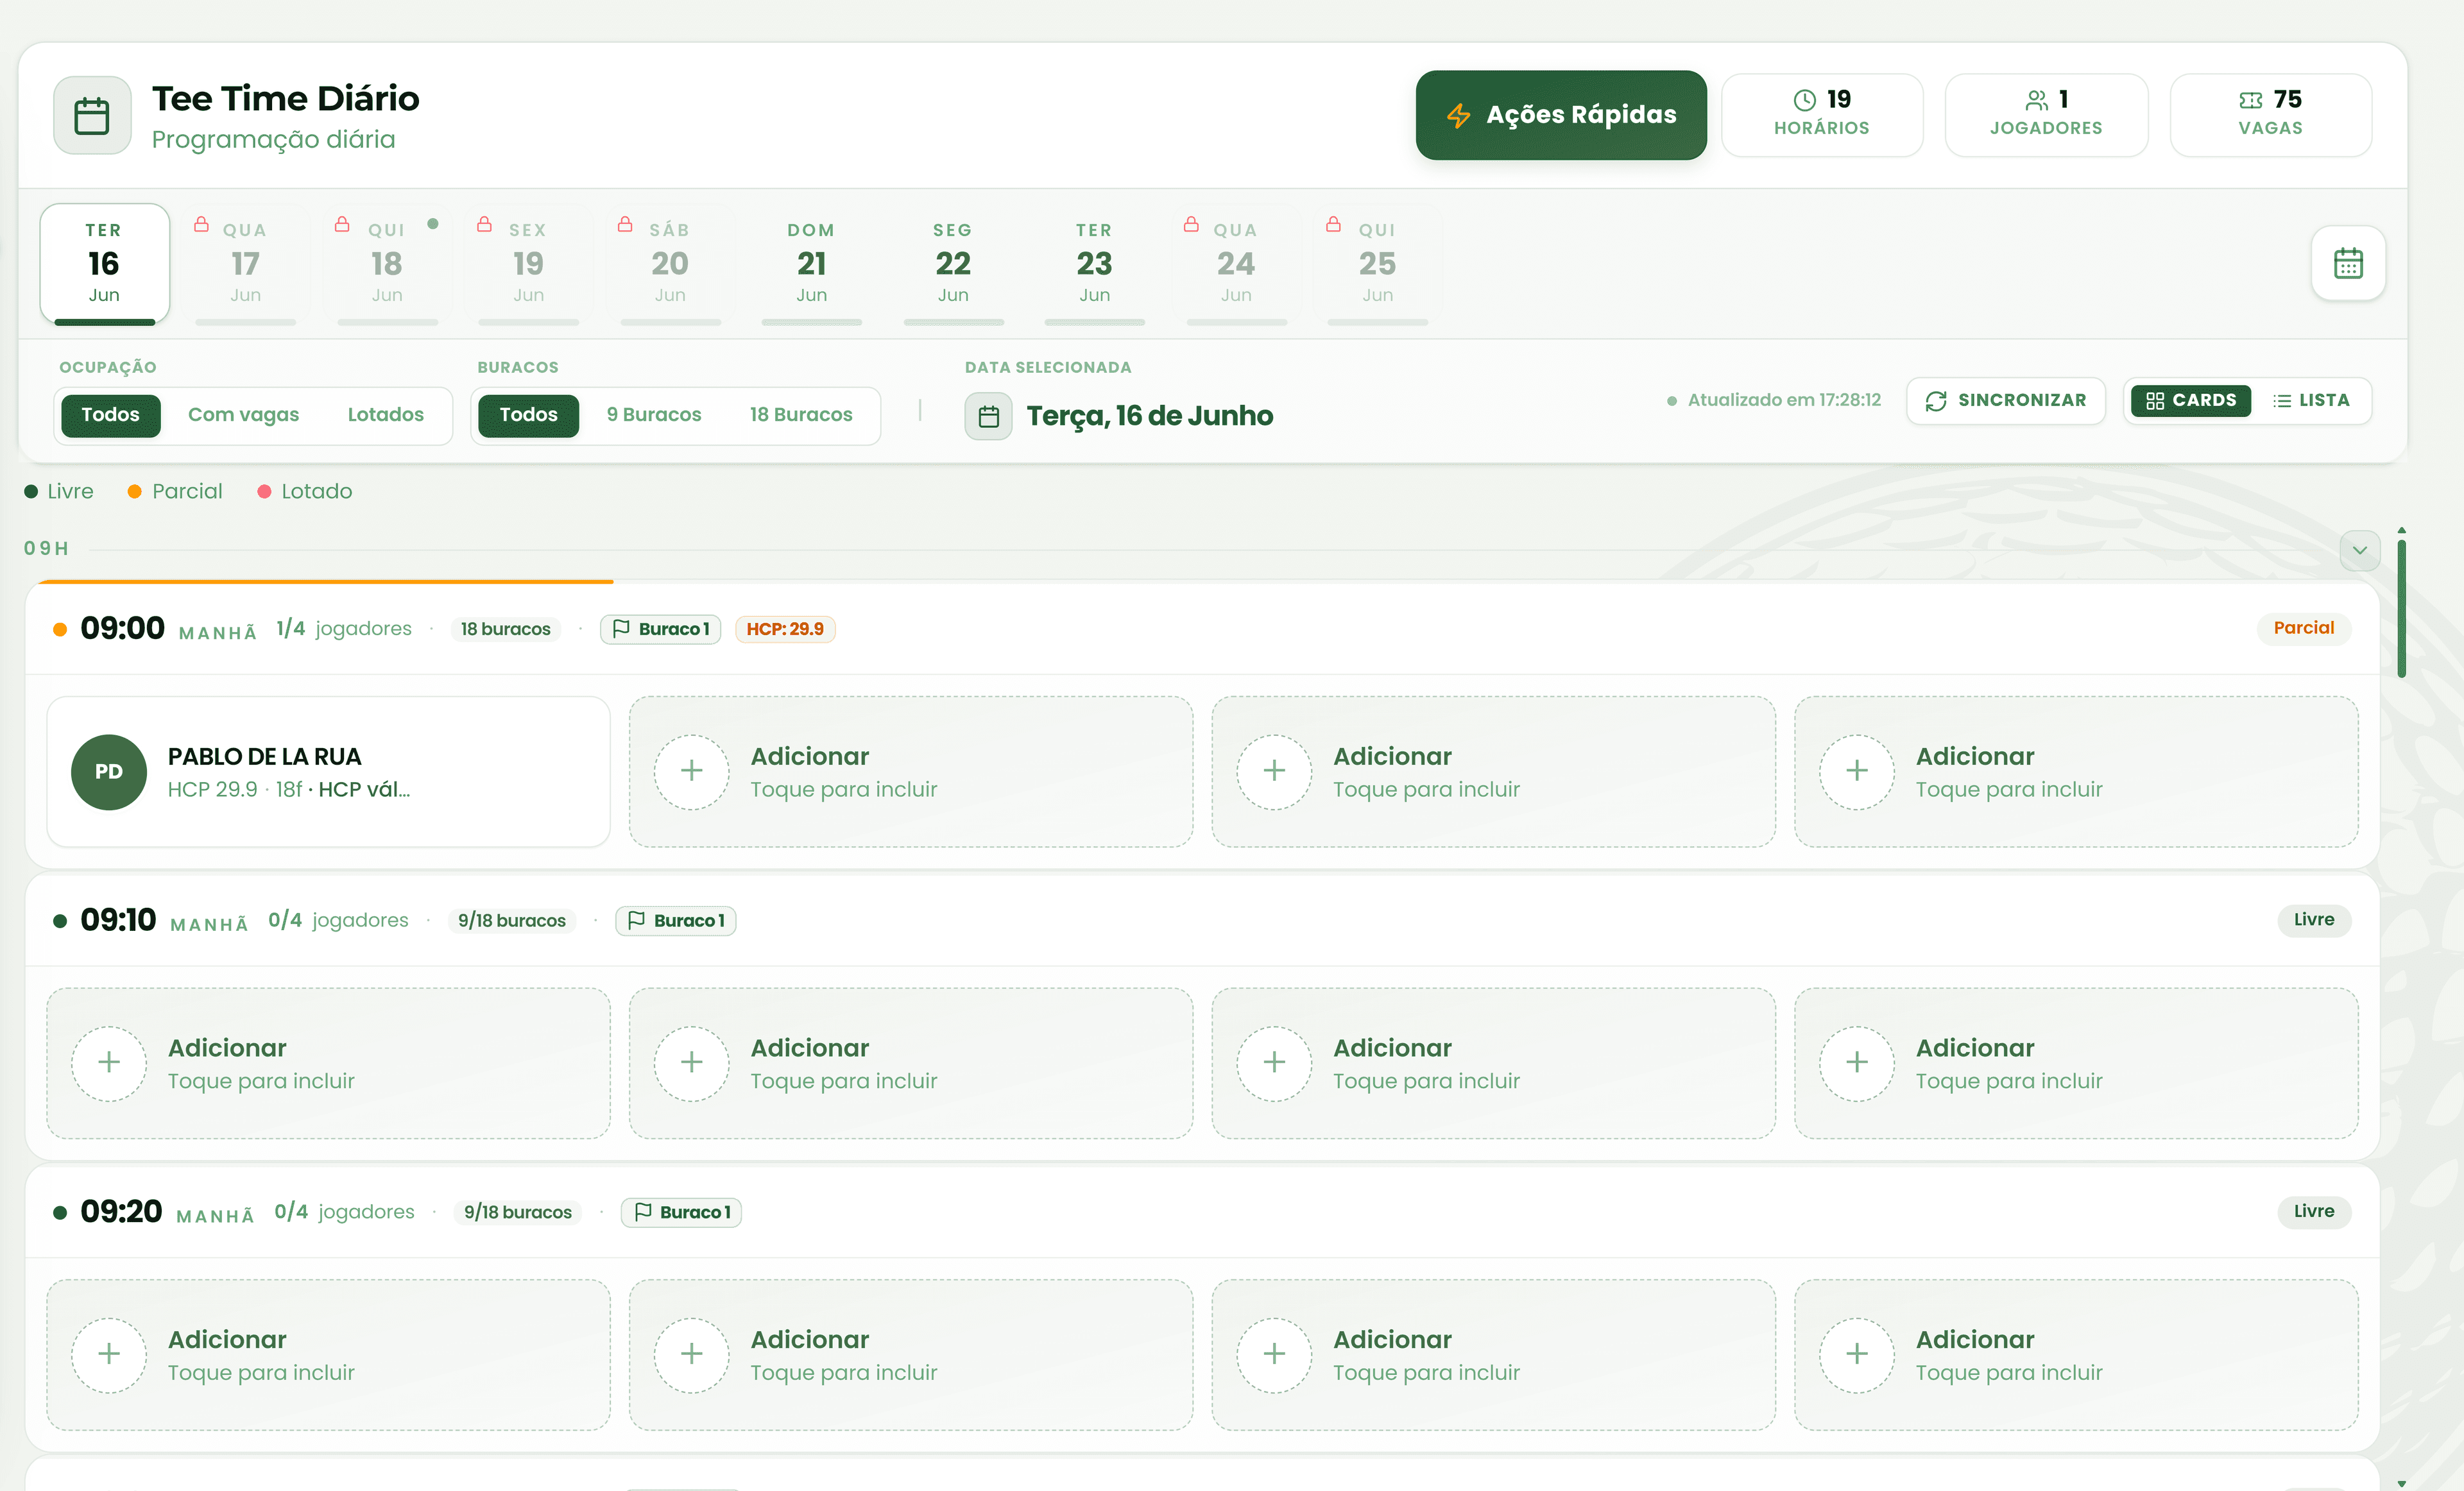The width and height of the screenshot is (2464, 1491).
Task: Click the 9/18 buracos tag at 09:10
Action: tap(511, 920)
